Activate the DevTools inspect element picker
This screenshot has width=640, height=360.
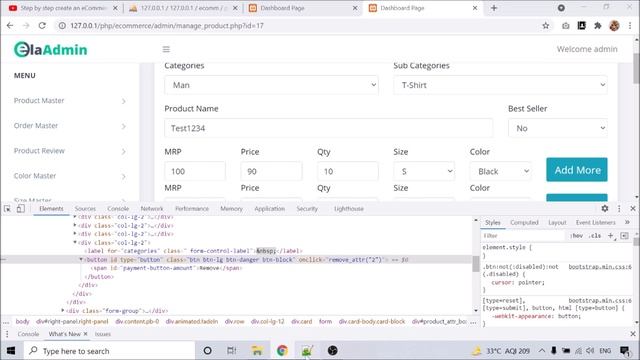coord(7,209)
